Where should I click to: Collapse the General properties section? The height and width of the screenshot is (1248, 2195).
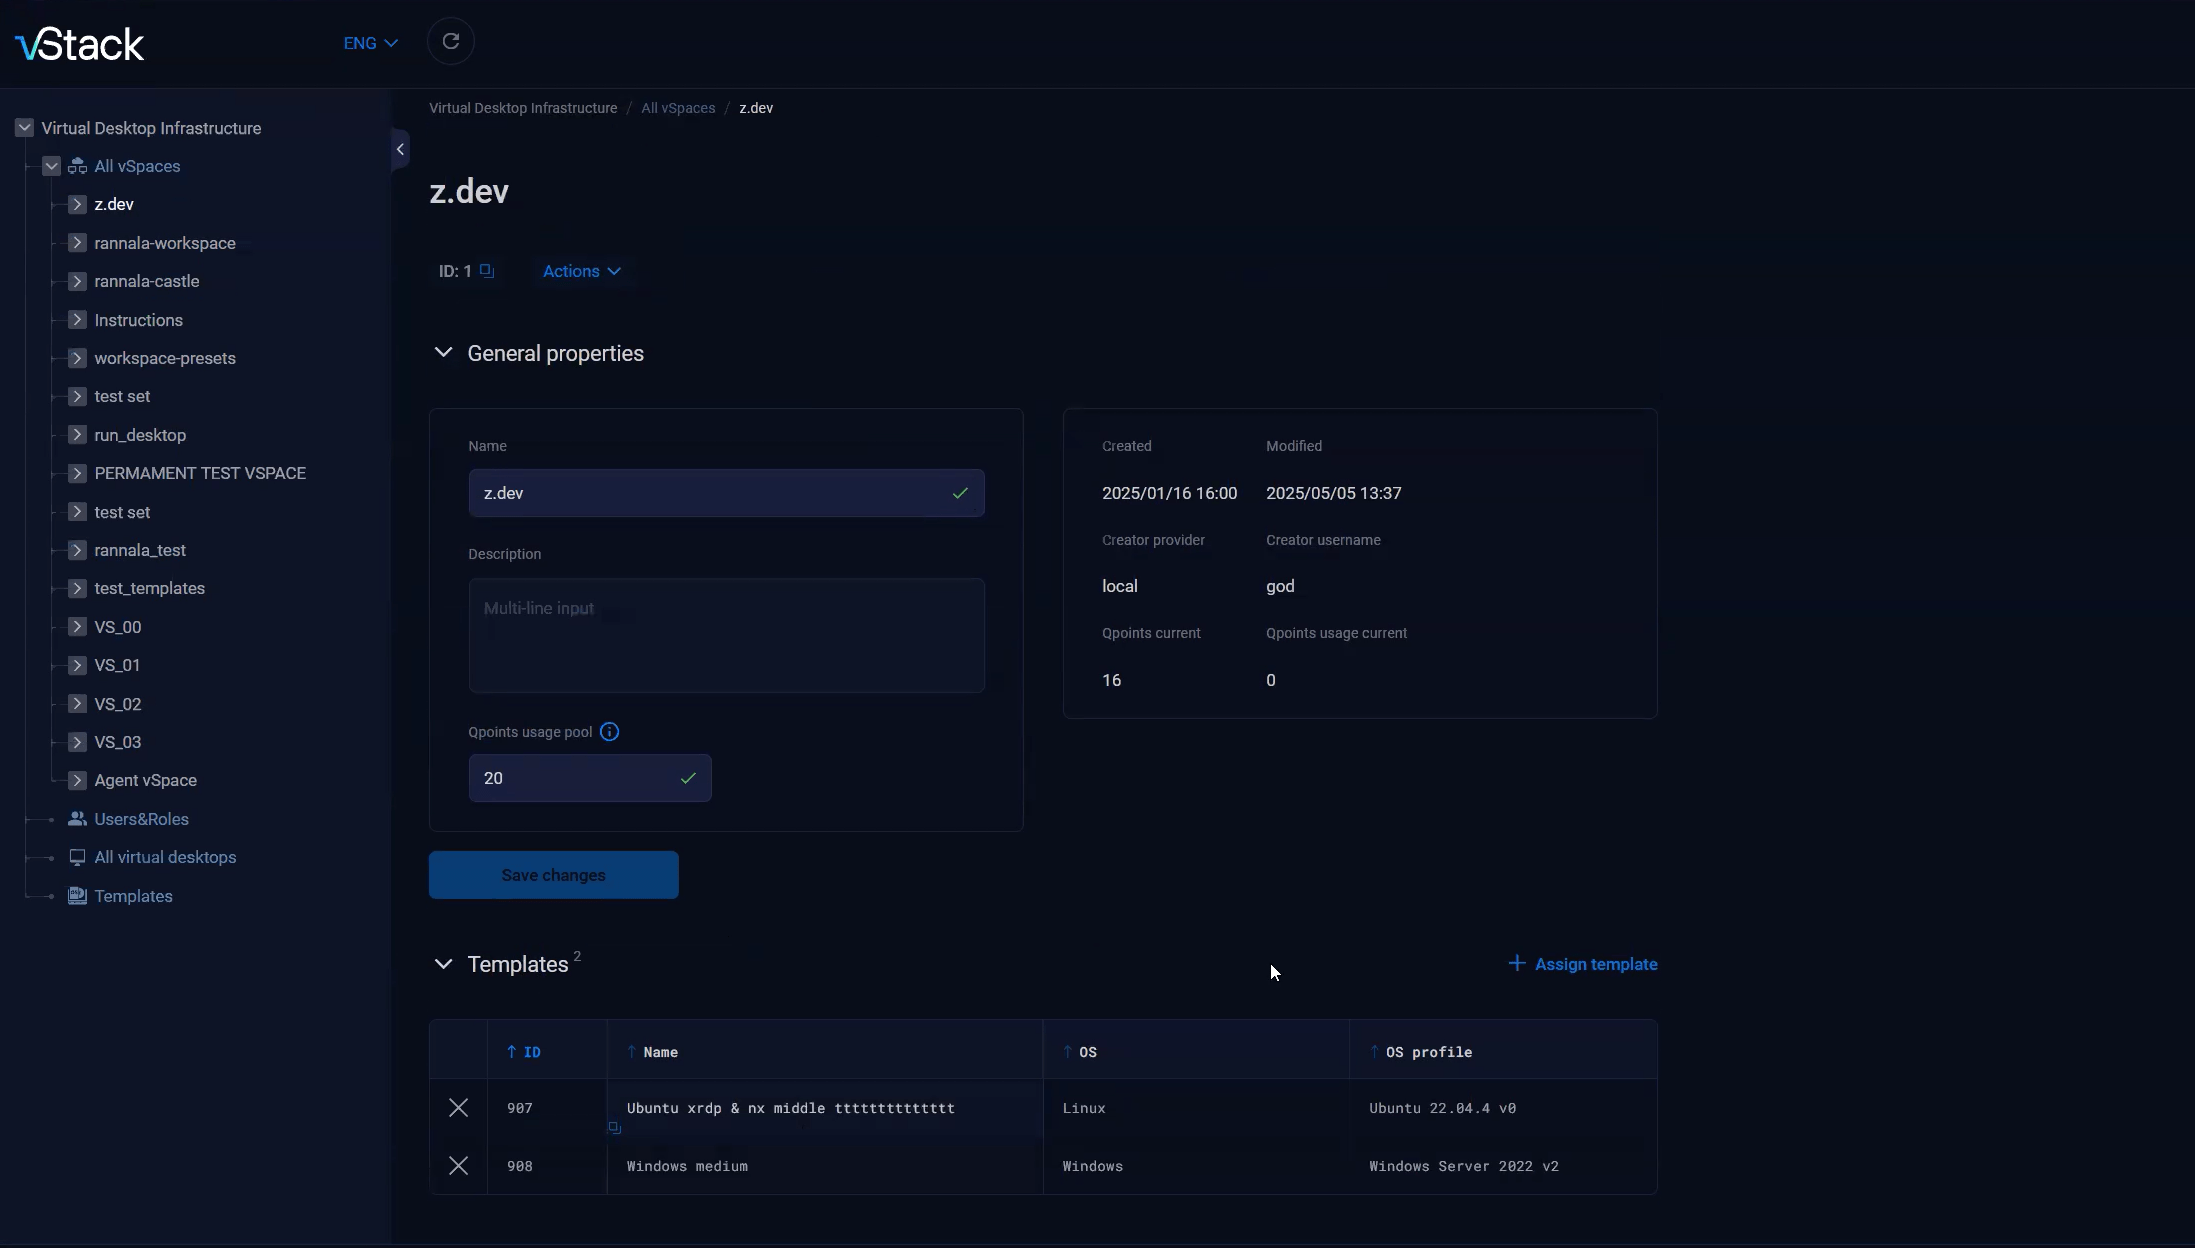(x=443, y=353)
